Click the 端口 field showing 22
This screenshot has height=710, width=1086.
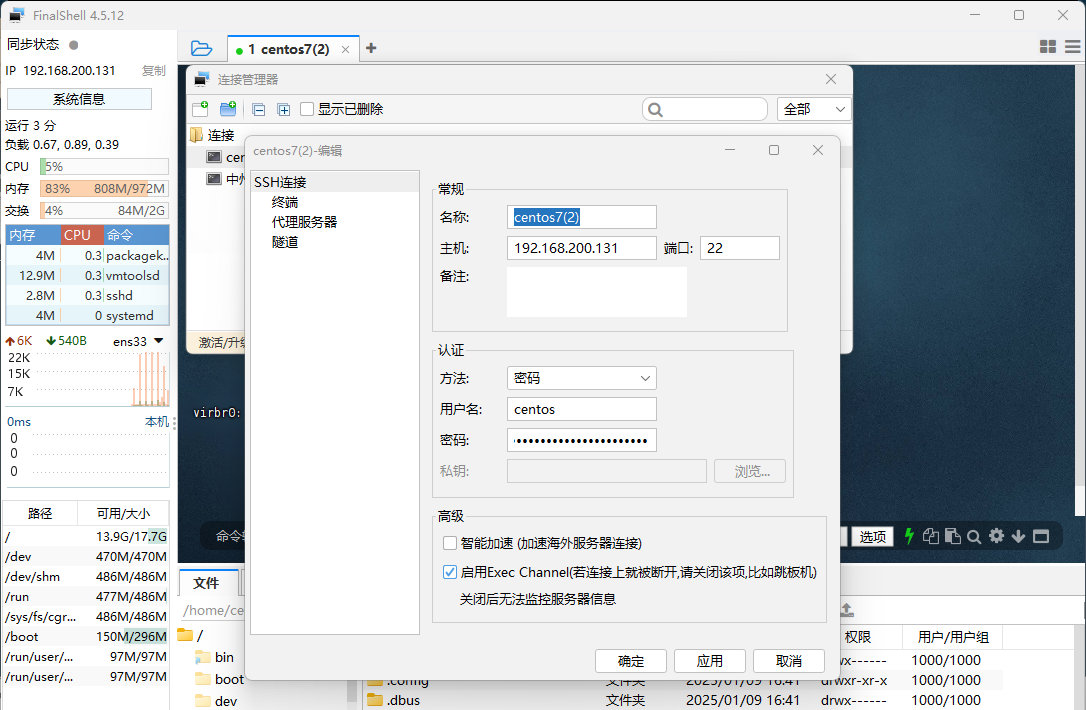[x=740, y=248]
